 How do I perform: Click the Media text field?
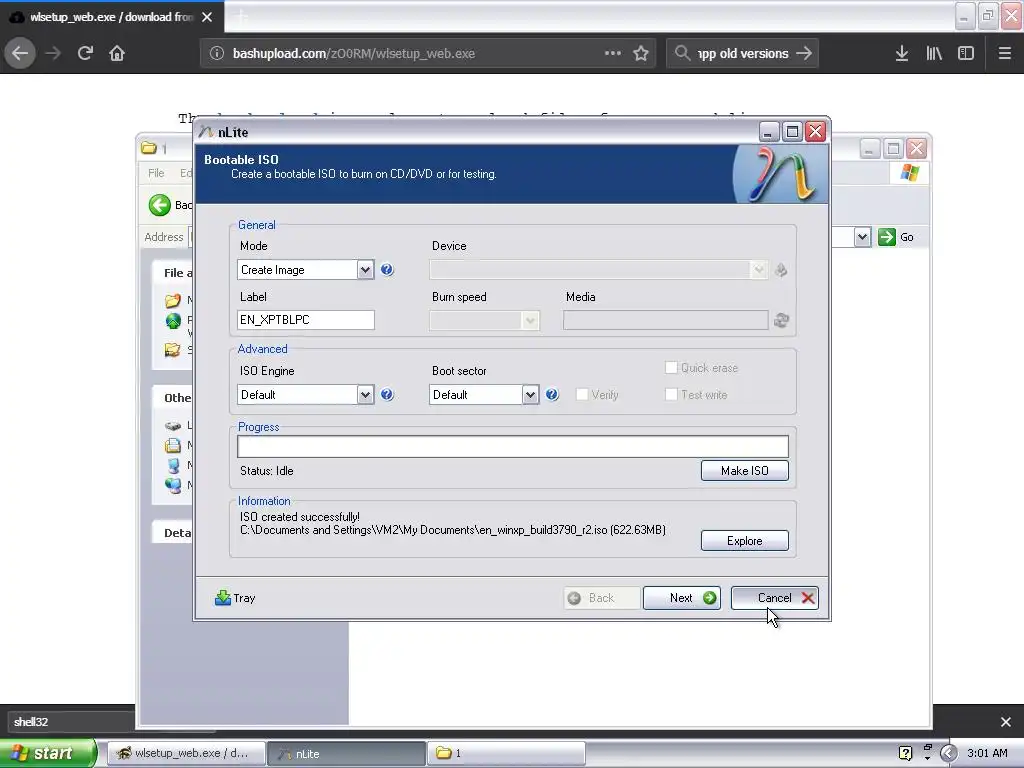(x=665, y=320)
